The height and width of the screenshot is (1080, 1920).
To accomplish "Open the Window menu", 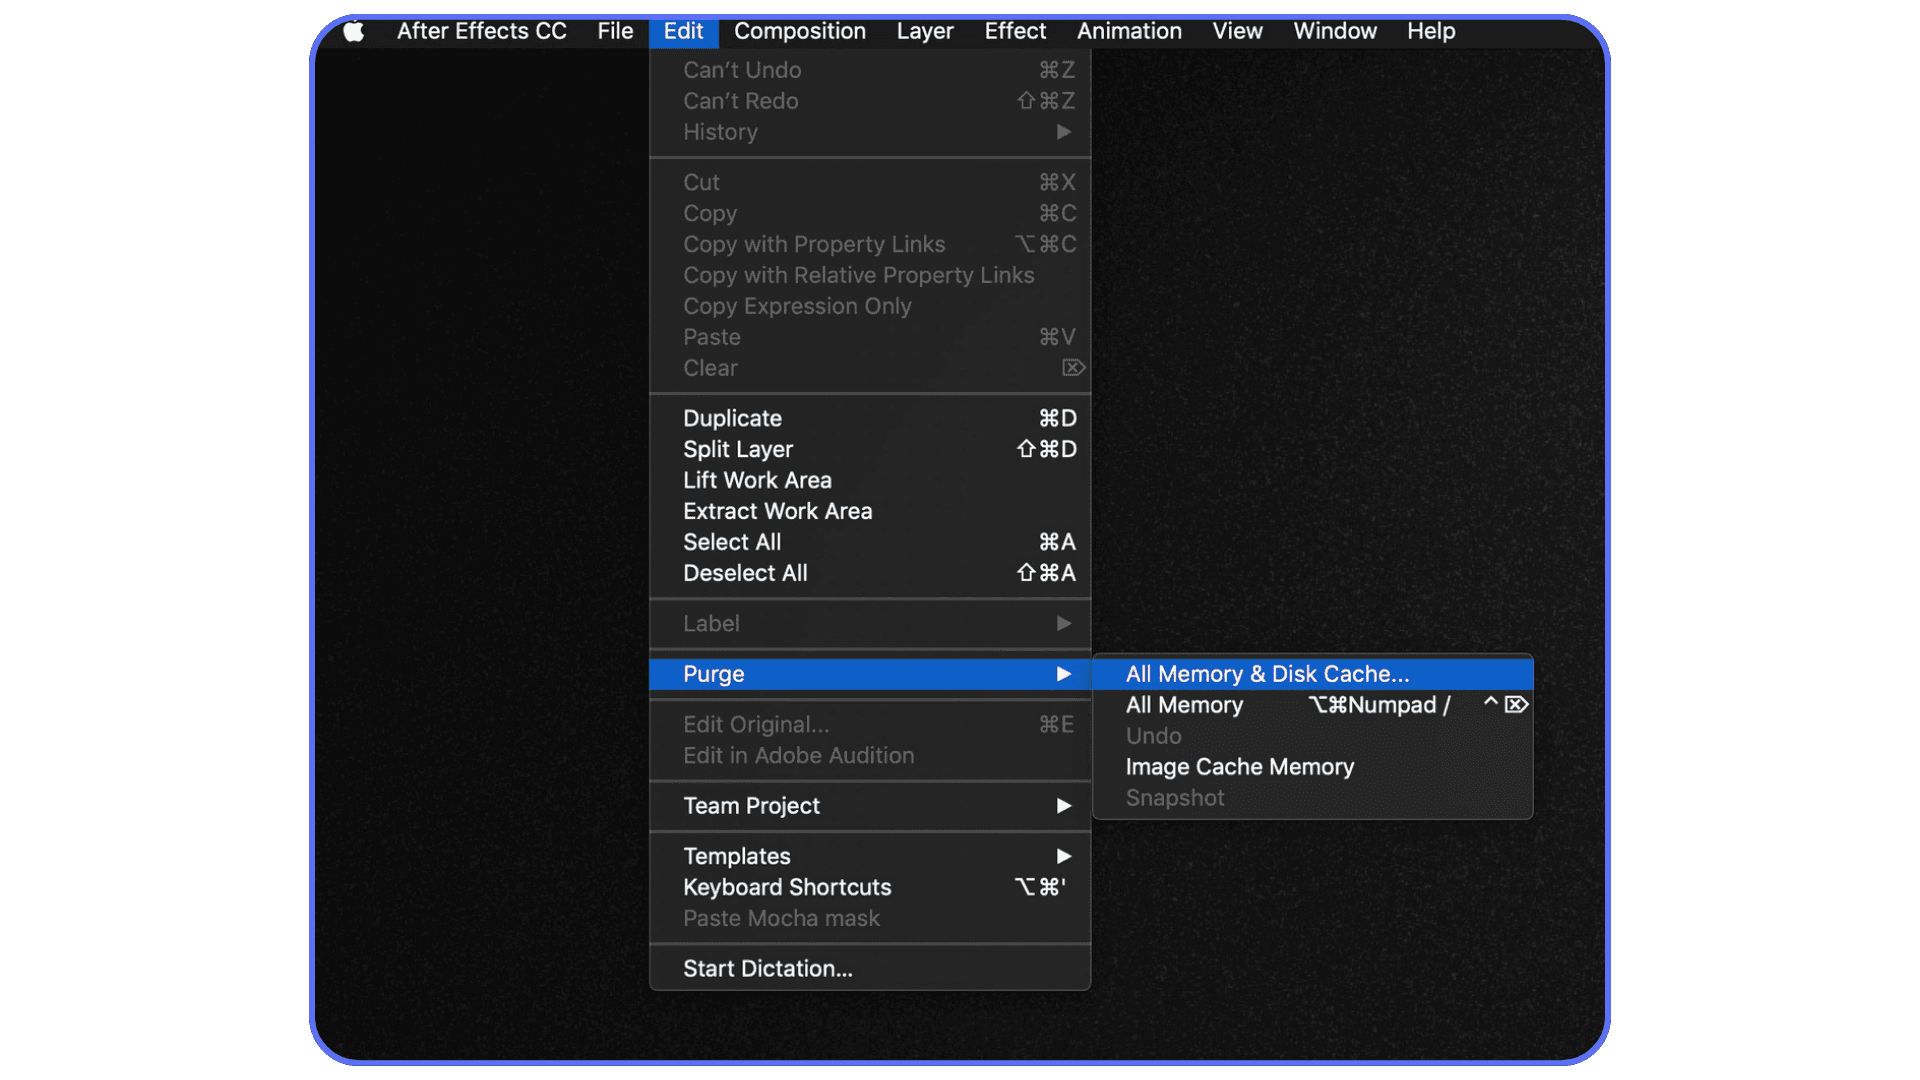I will tap(1334, 31).
